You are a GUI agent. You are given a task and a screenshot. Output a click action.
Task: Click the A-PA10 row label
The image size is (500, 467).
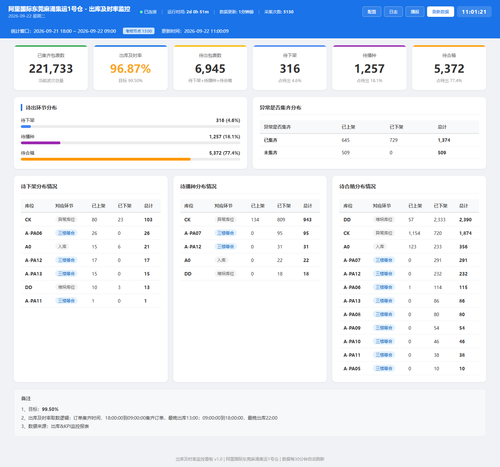pyautogui.click(x=352, y=341)
